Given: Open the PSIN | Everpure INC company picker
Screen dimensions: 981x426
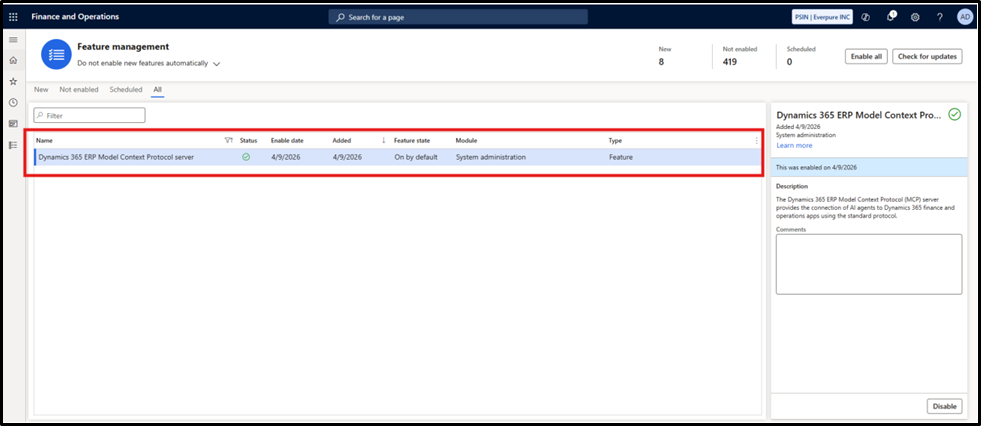Looking at the screenshot, I should pyautogui.click(x=822, y=17).
